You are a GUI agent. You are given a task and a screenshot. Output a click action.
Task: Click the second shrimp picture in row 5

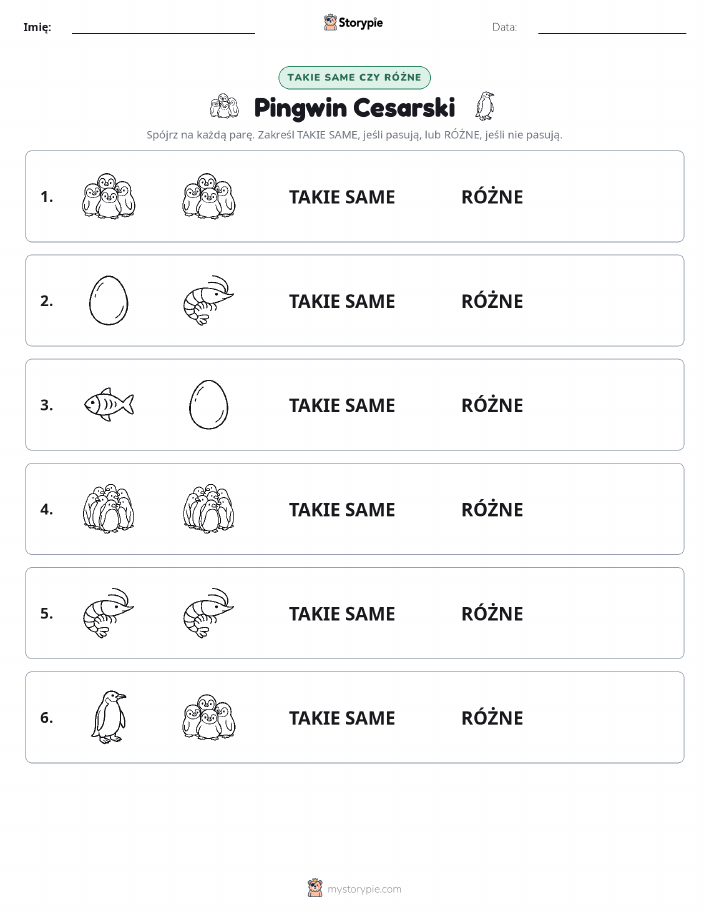[208, 613]
